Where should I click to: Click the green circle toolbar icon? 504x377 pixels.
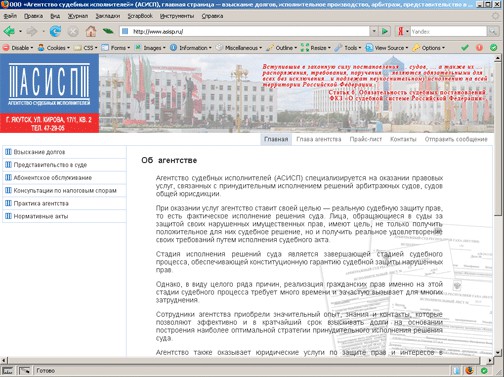pyautogui.click(x=494, y=48)
